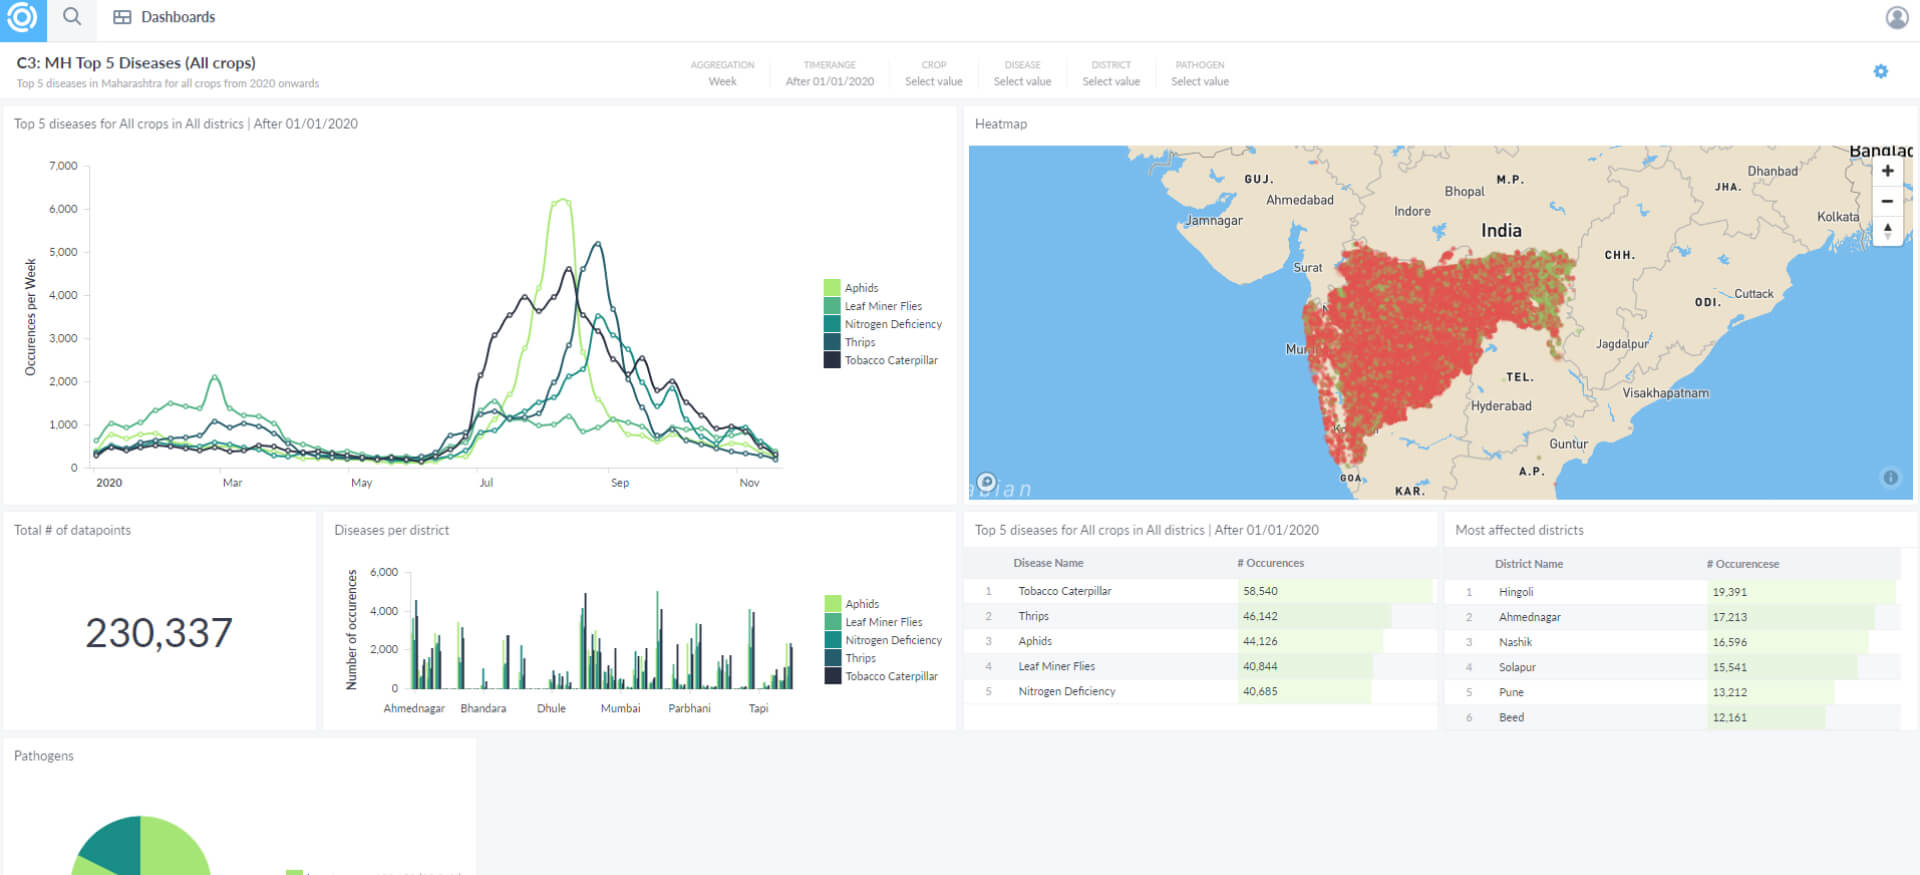Click the Beed district row
The image size is (1920, 875).
[x=1672, y=717]
